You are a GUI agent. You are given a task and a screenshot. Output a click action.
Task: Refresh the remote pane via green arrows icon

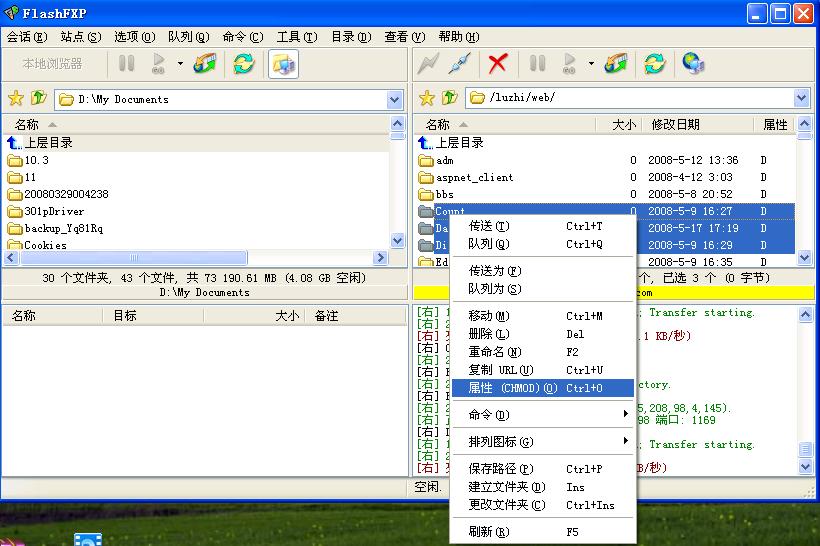coord(655,64)
